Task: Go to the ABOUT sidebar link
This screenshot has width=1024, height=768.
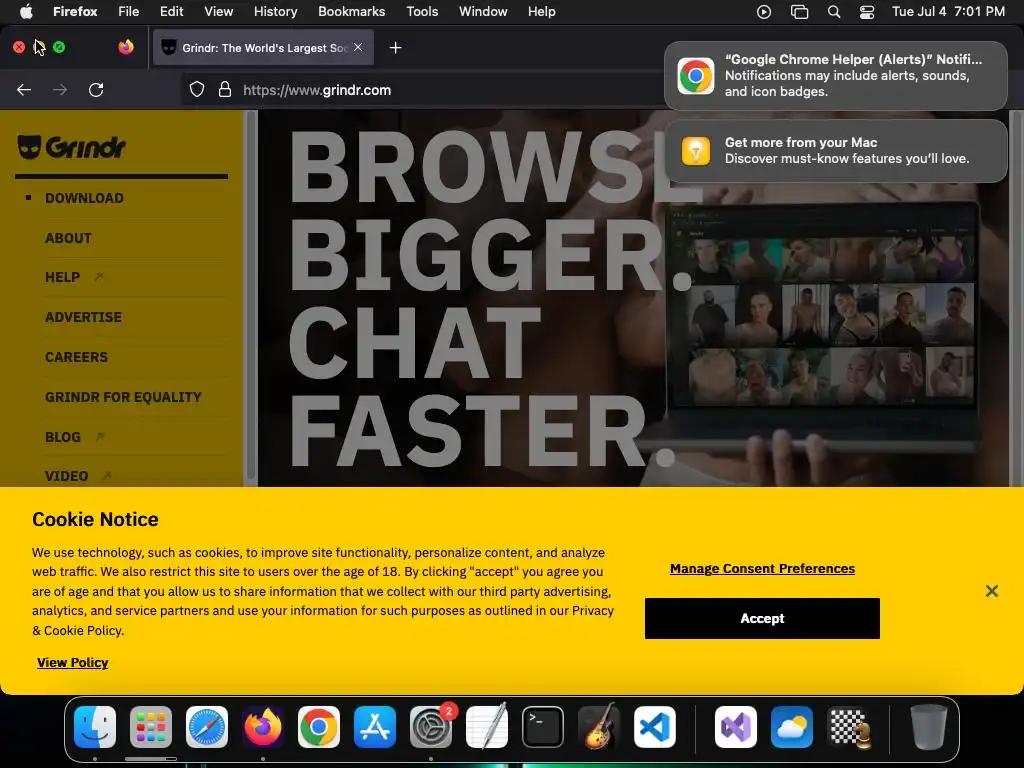Action: [x=69, y=238]
